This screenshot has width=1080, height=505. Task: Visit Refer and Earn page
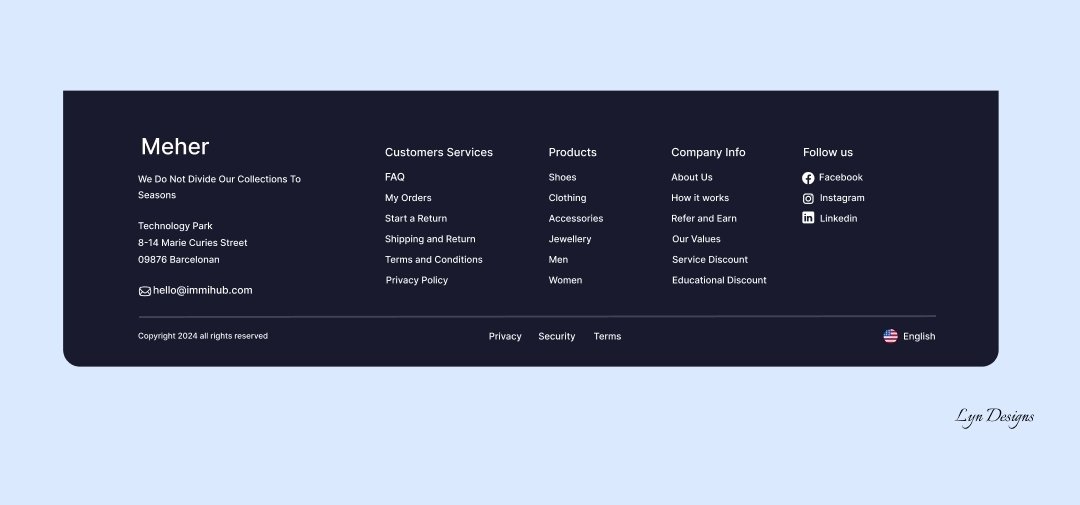click(x=704, y=218)
